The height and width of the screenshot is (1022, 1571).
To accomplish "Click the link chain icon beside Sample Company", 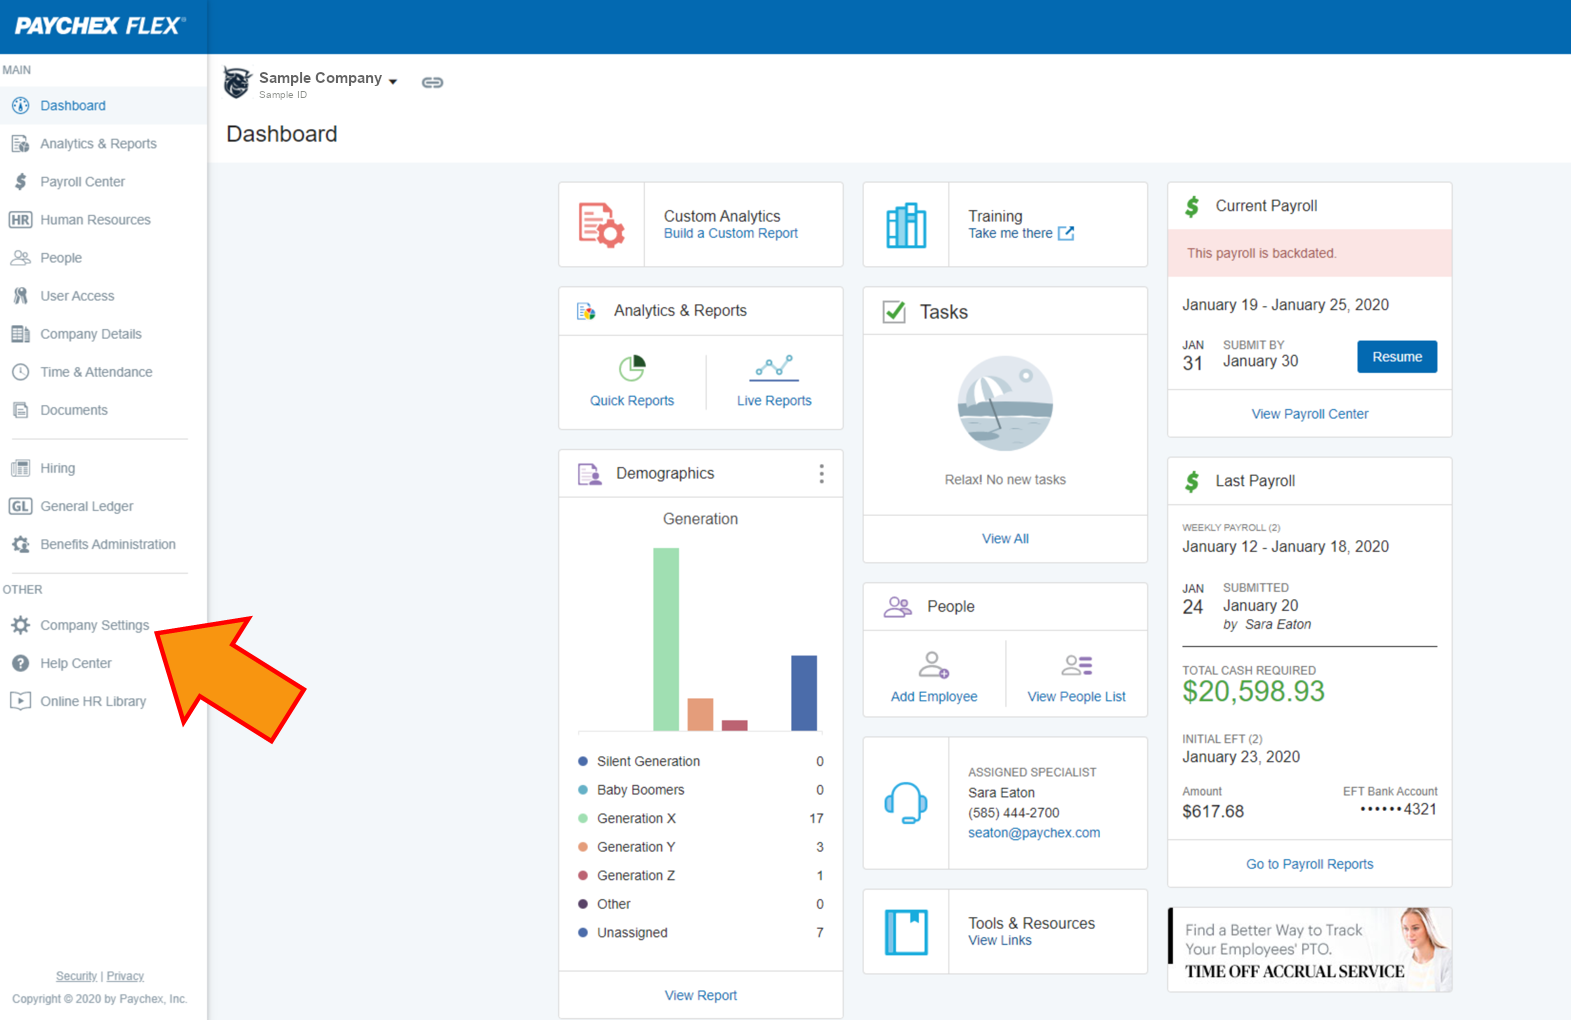I will (x=432, y=82).
